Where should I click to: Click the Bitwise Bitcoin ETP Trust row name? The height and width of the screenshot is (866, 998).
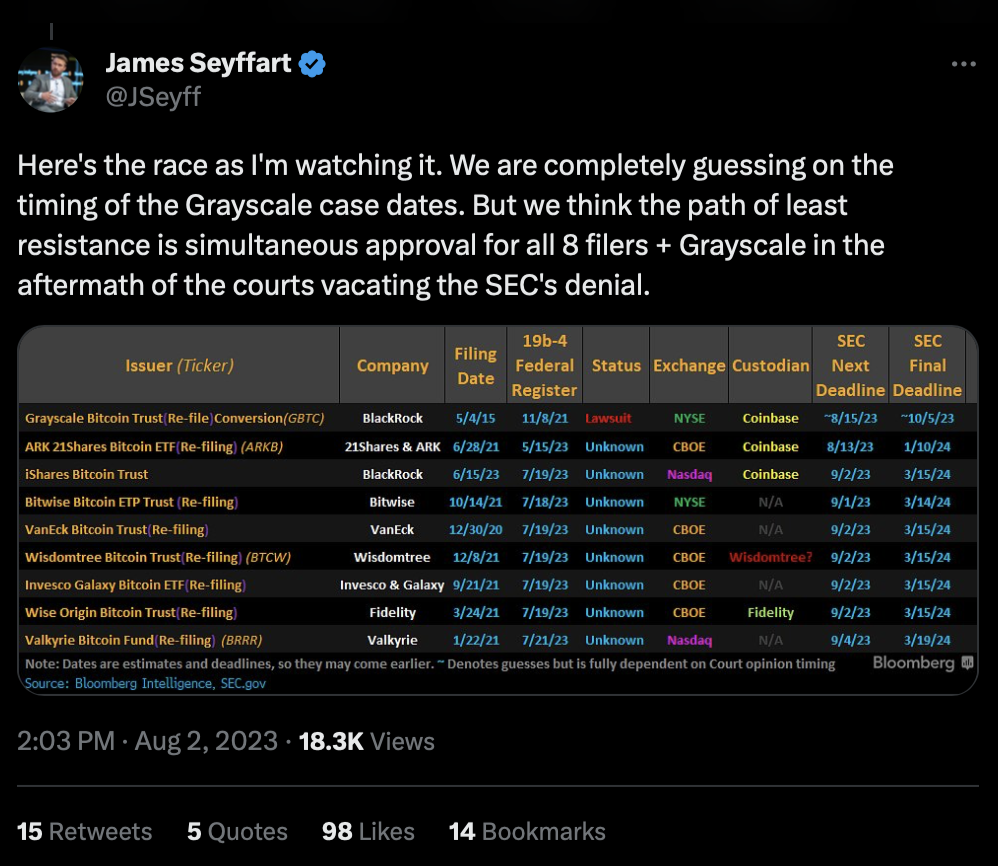click(132, 502)
